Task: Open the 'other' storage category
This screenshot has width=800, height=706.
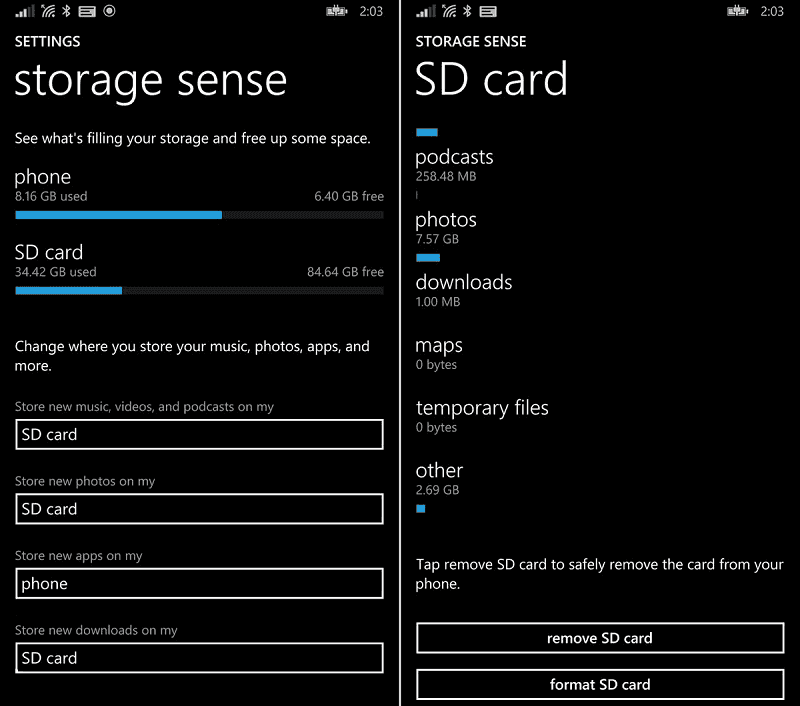Action: pos(439,479)
